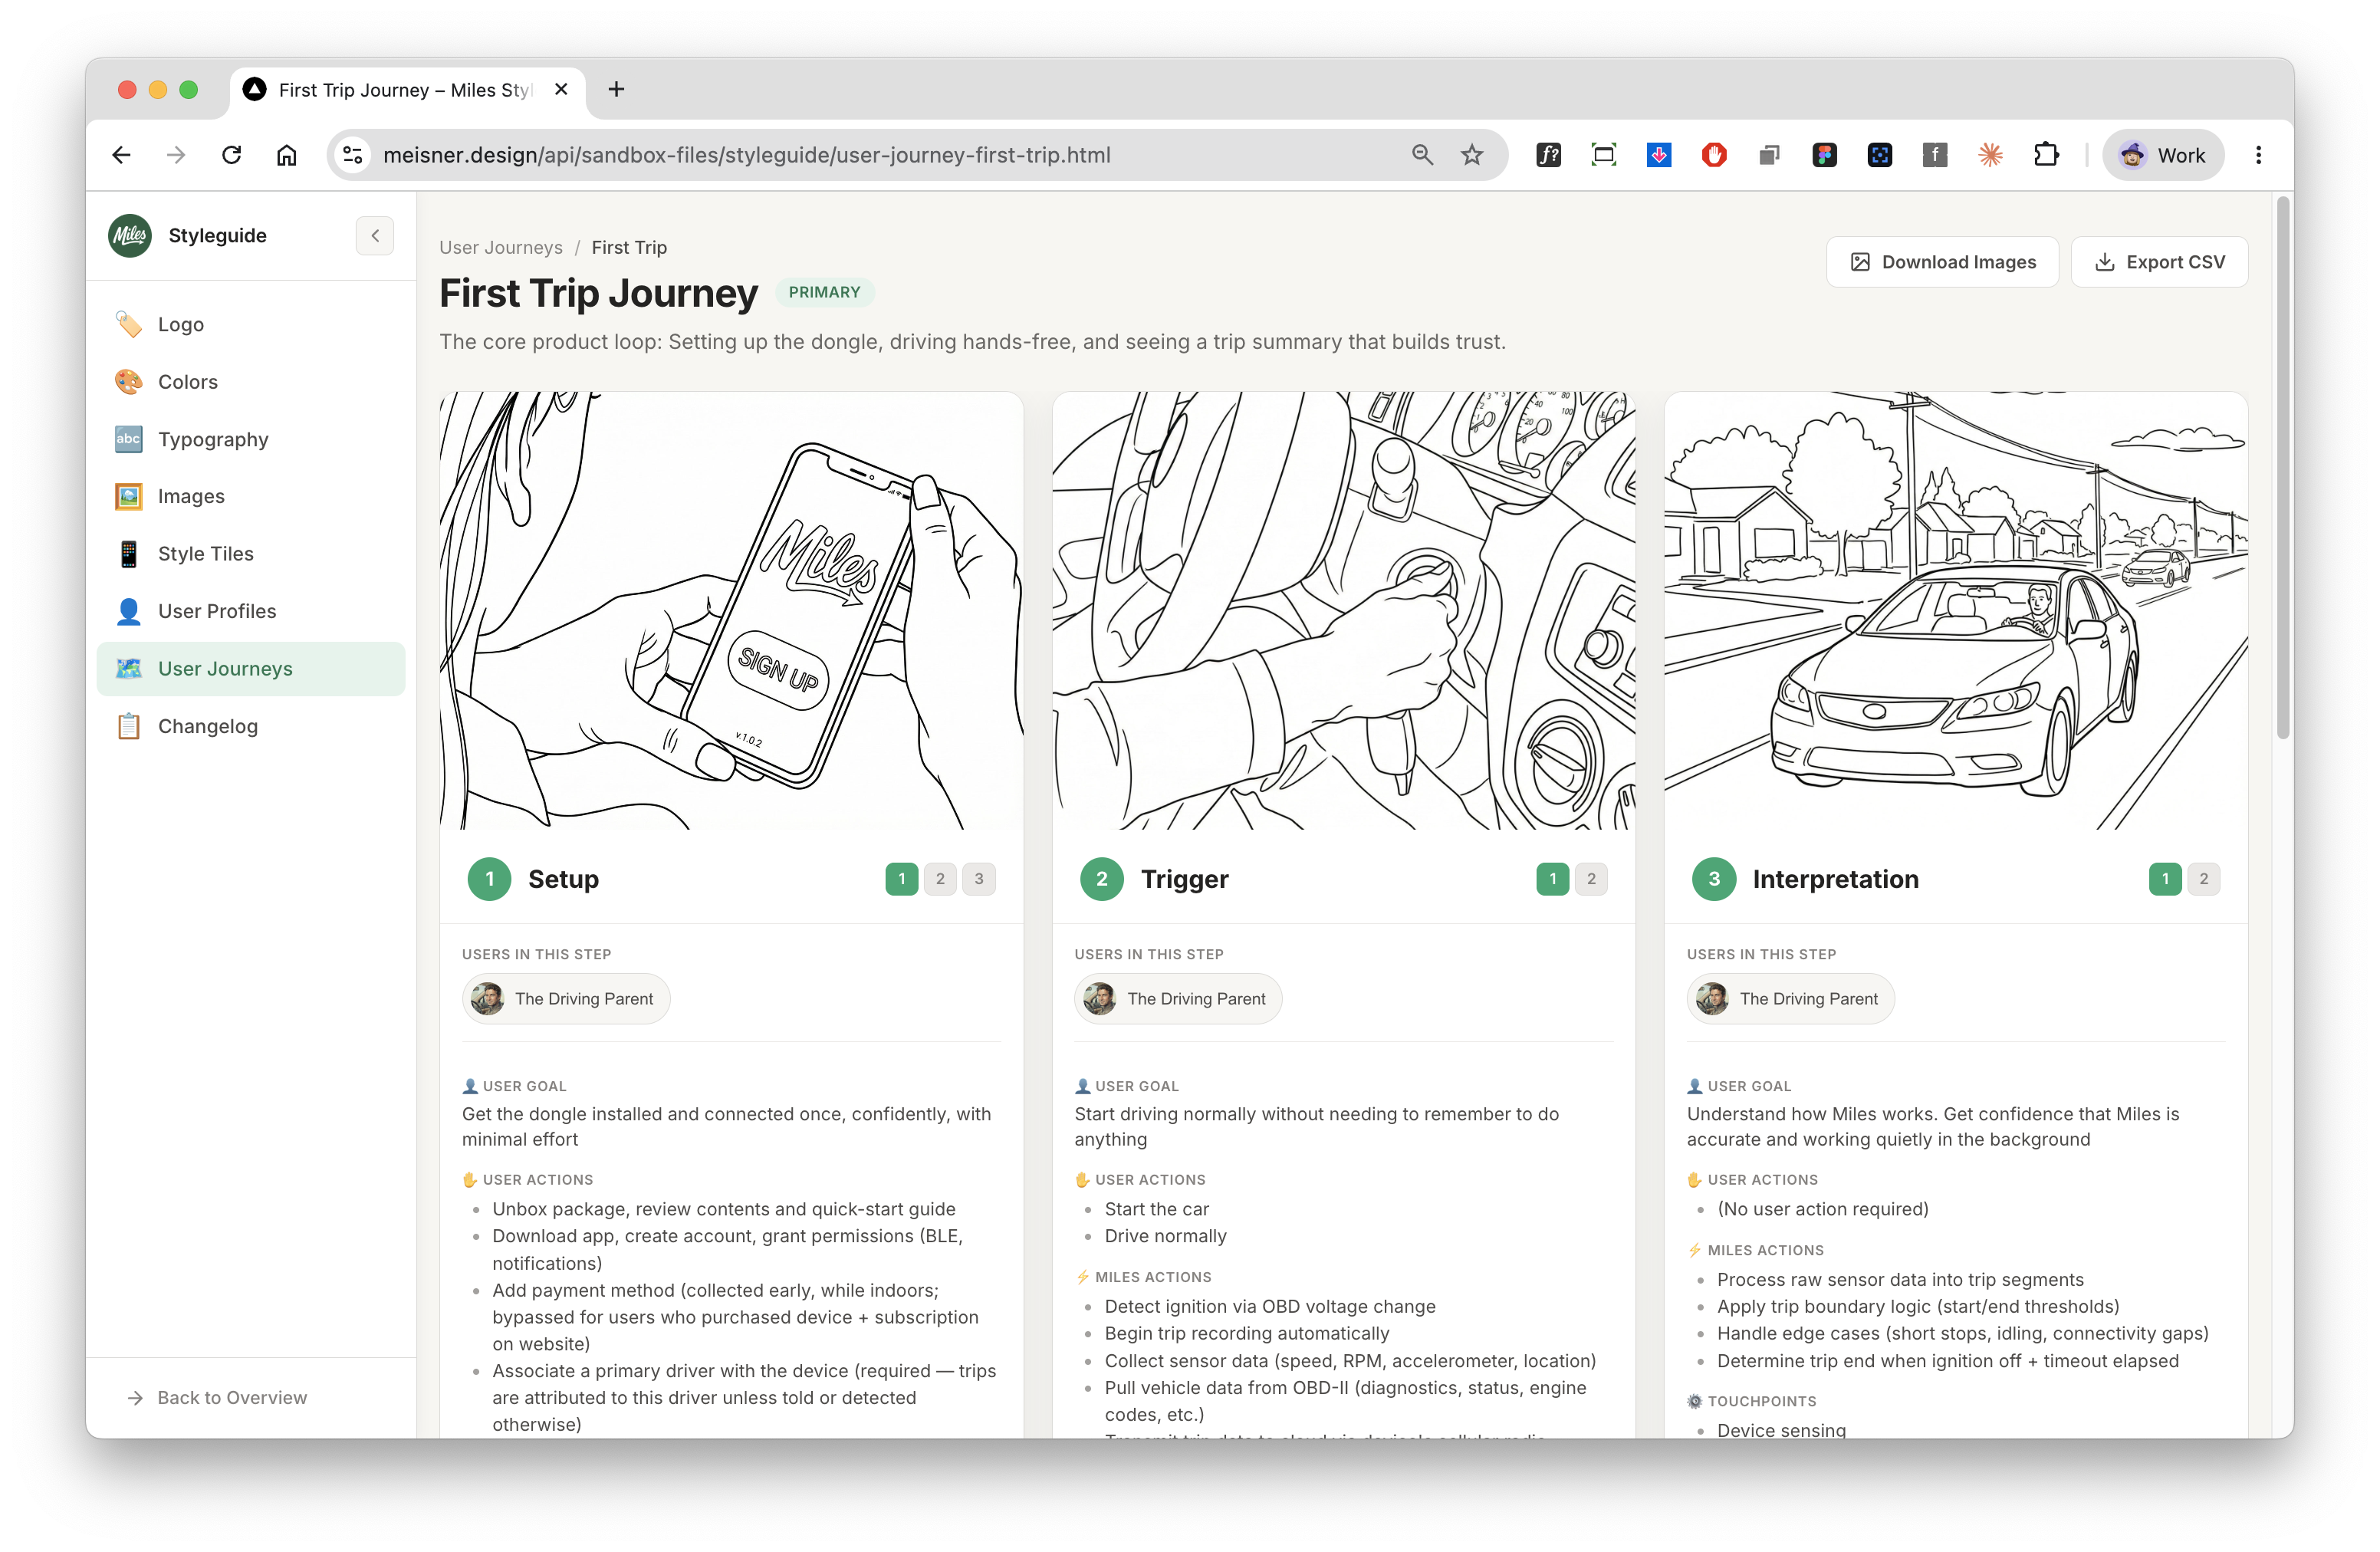Screen dimensions: 2380x1552
Task: Go back to the previous page
Action: click(122, 155)
